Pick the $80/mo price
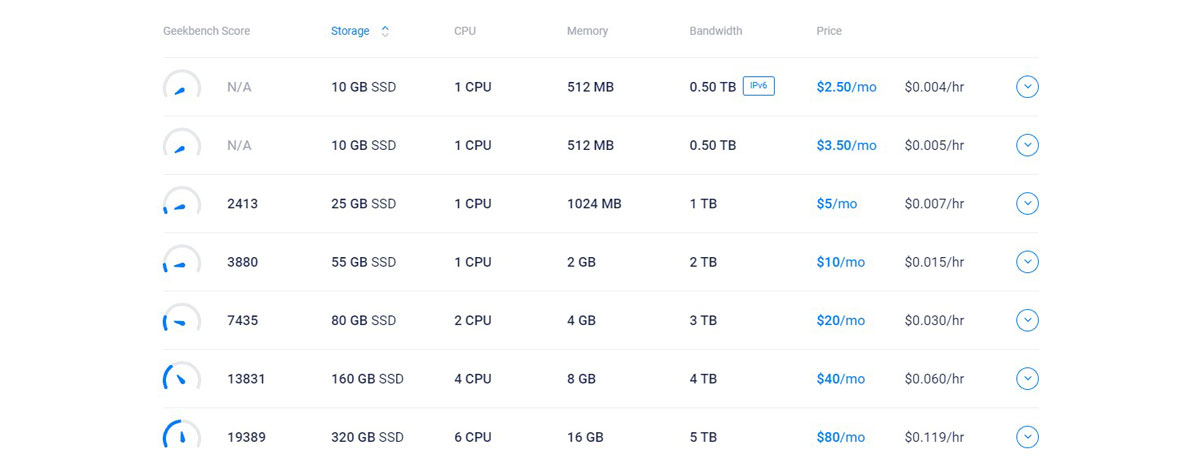The height and width of the screenshot is (463, 1200). coord(841,437)
